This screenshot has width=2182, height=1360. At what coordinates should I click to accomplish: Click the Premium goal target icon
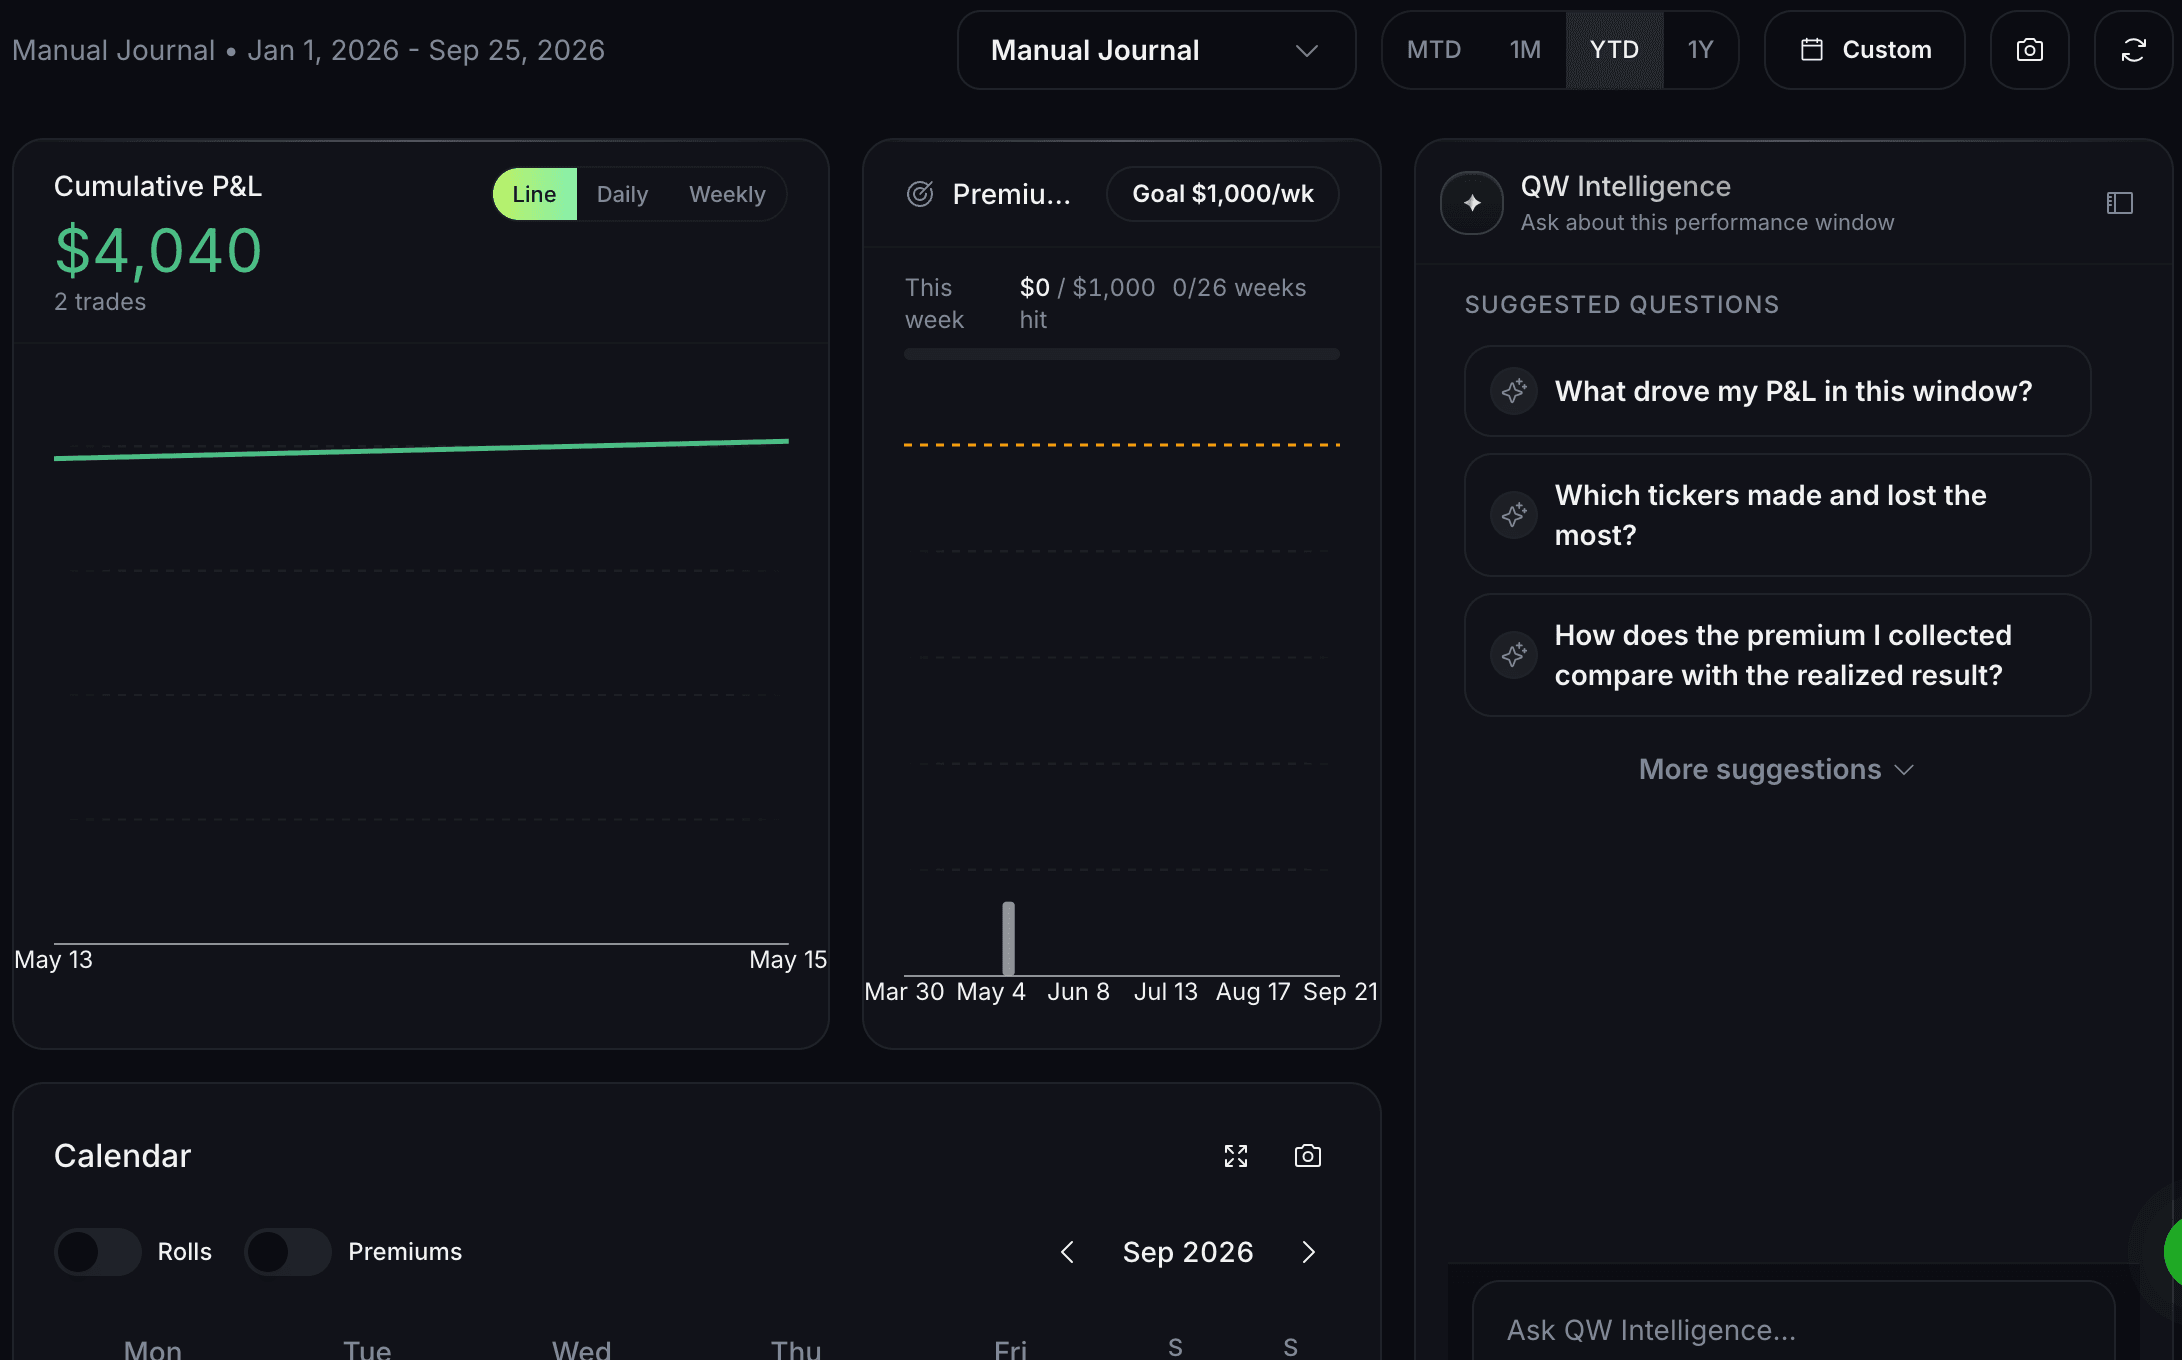[x=920, y=194]
